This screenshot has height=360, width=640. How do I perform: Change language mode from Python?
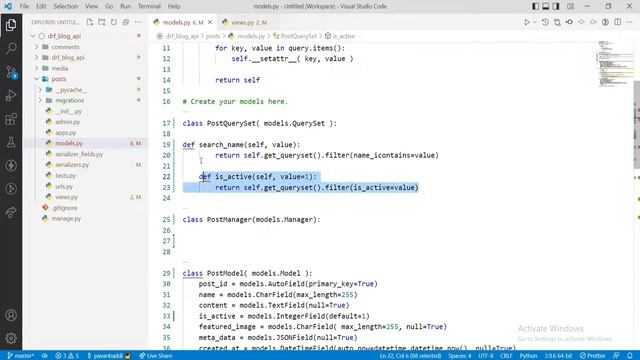528,356
